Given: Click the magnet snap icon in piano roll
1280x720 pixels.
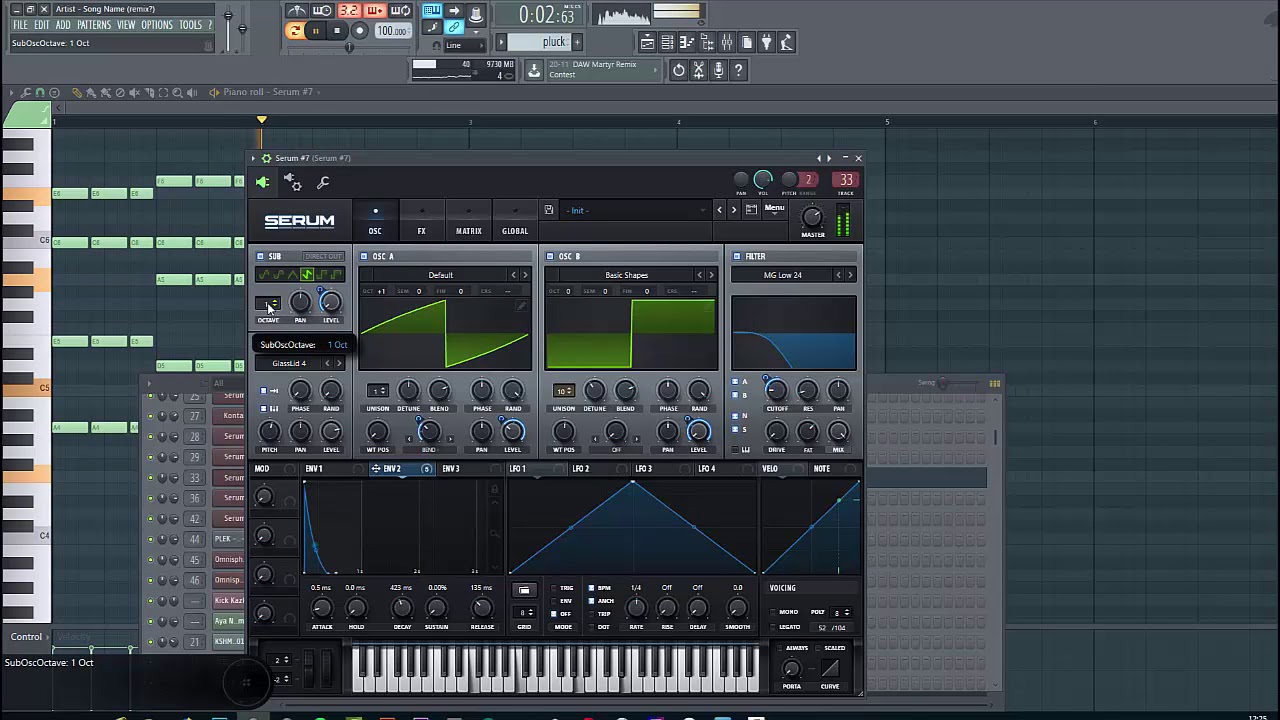Looking at the screenshot, I should (40, 92).
